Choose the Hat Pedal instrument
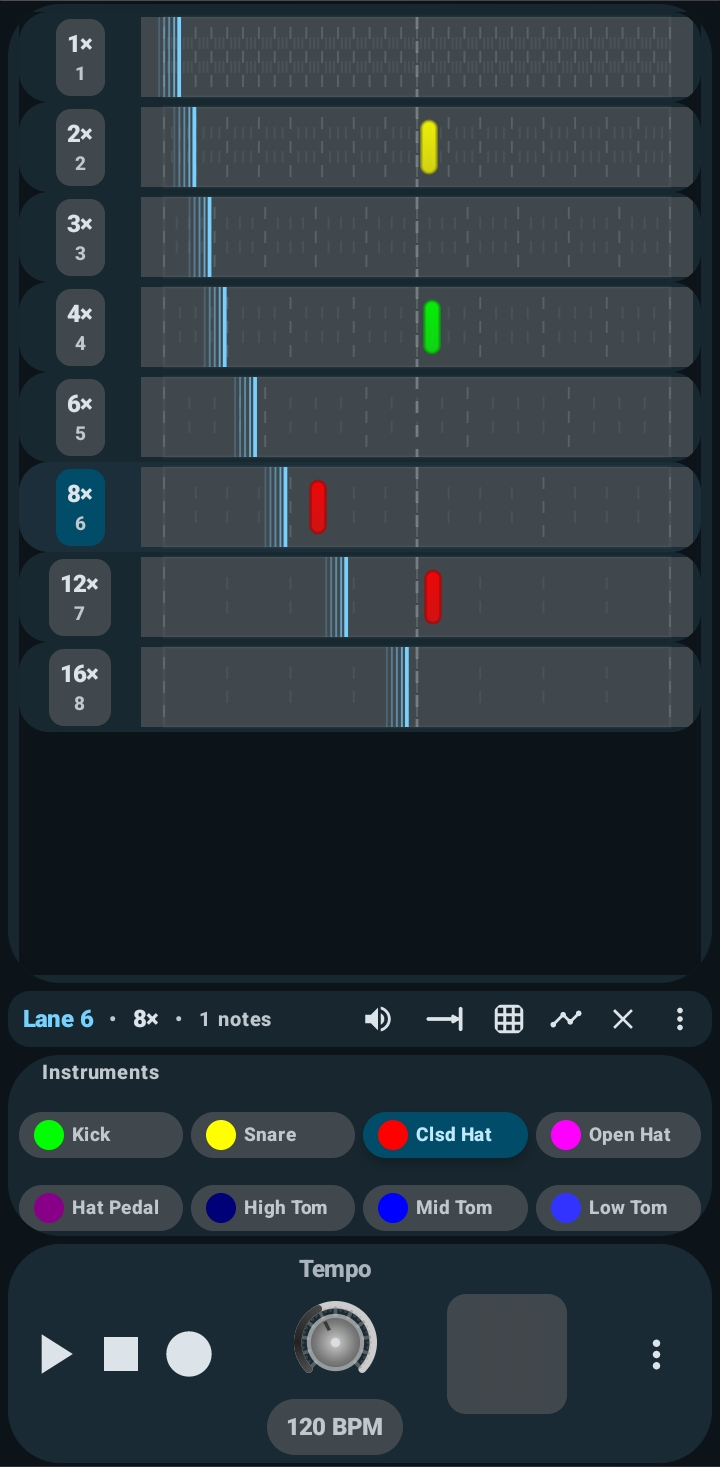The width and height of the screenshot is (720, 1467). coord(100,1208)
